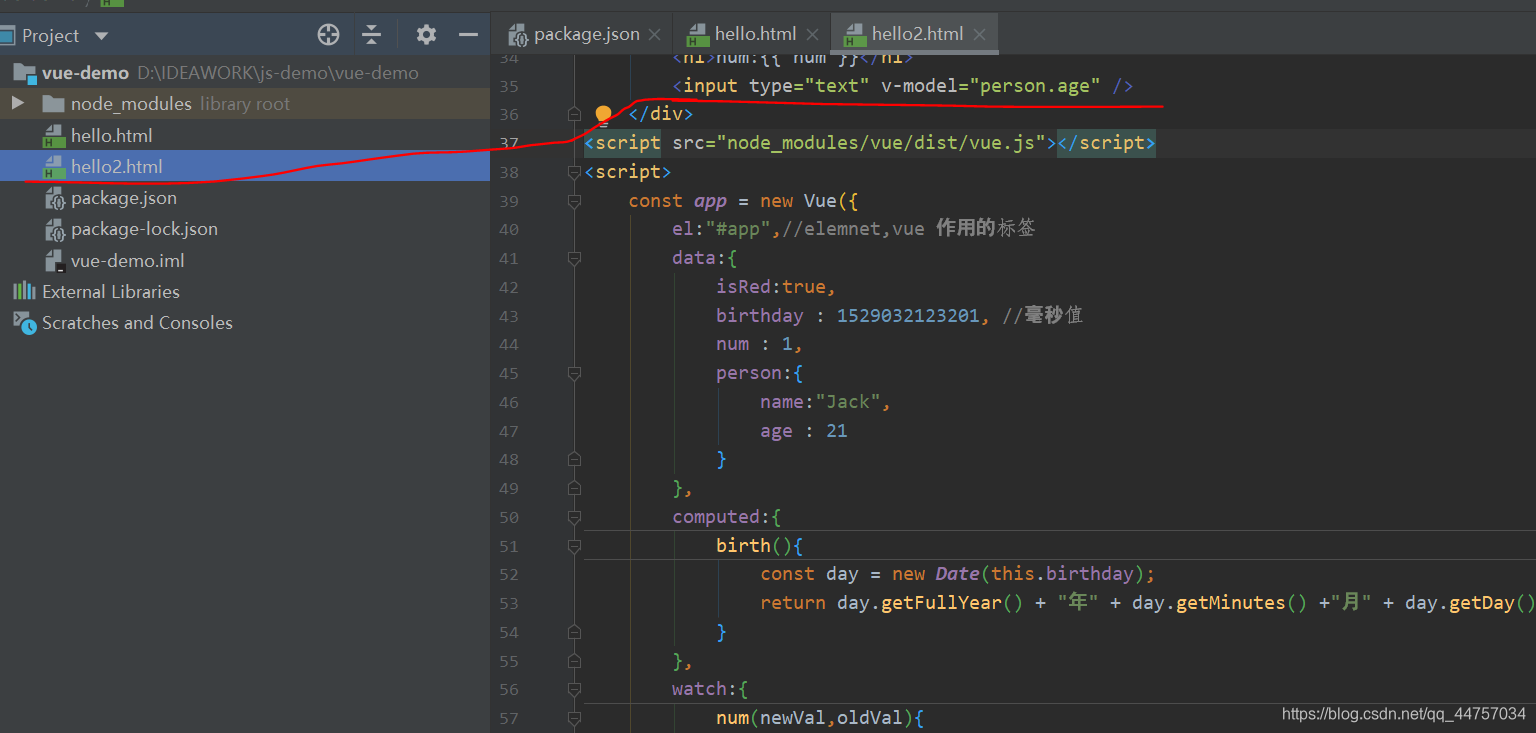This screenshot has width=1536, height=733.
Task: Close the hello.html editor tab
Action: (813, 35)
